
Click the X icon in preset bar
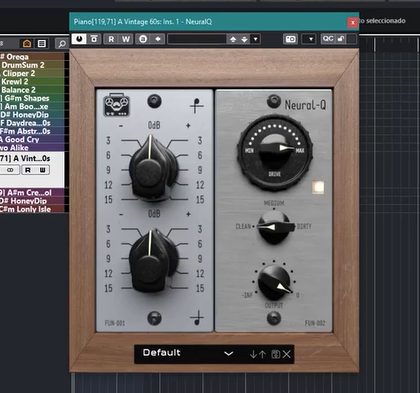coord(287,354)
